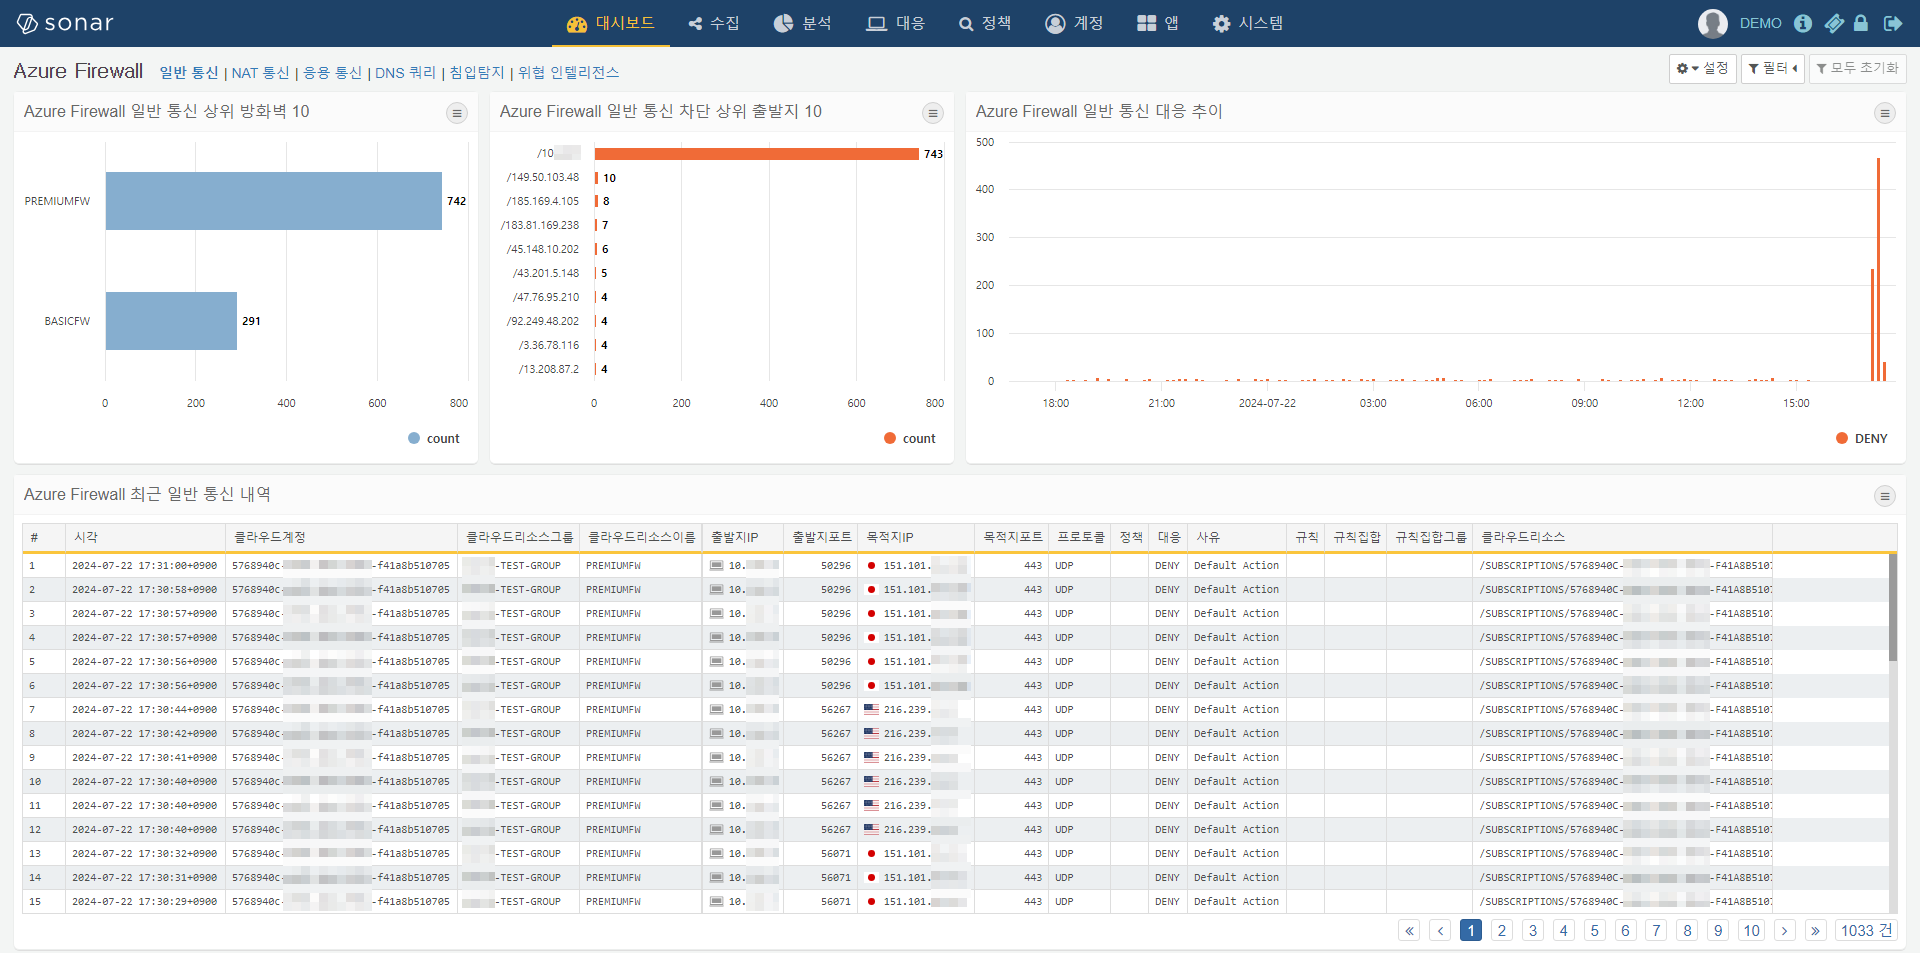Image resolution: width=1920 pixels, height=953 pixels.
Task: Click the logout icon in header
Action: coord(1892,23)
